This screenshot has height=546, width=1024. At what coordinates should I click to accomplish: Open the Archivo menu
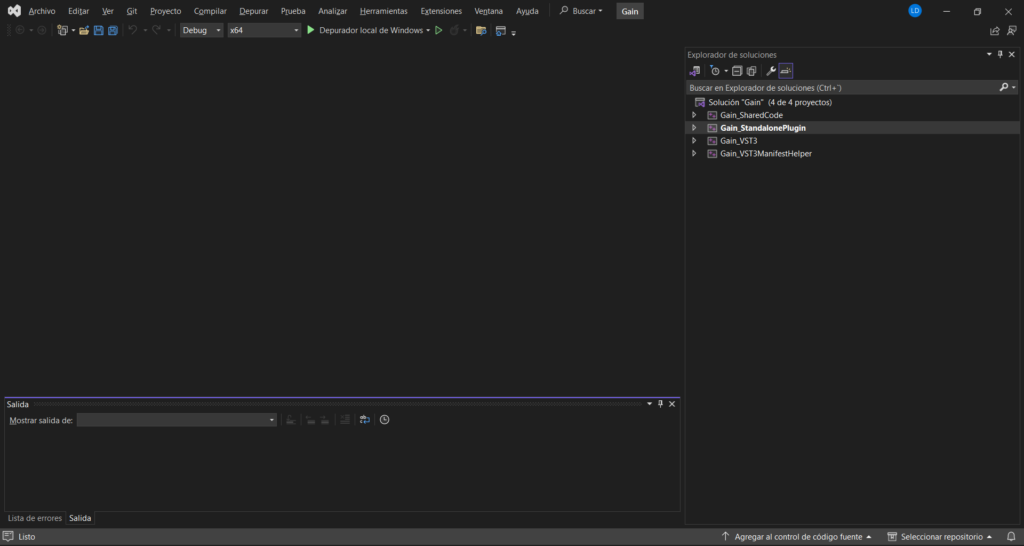pos(42,11)
